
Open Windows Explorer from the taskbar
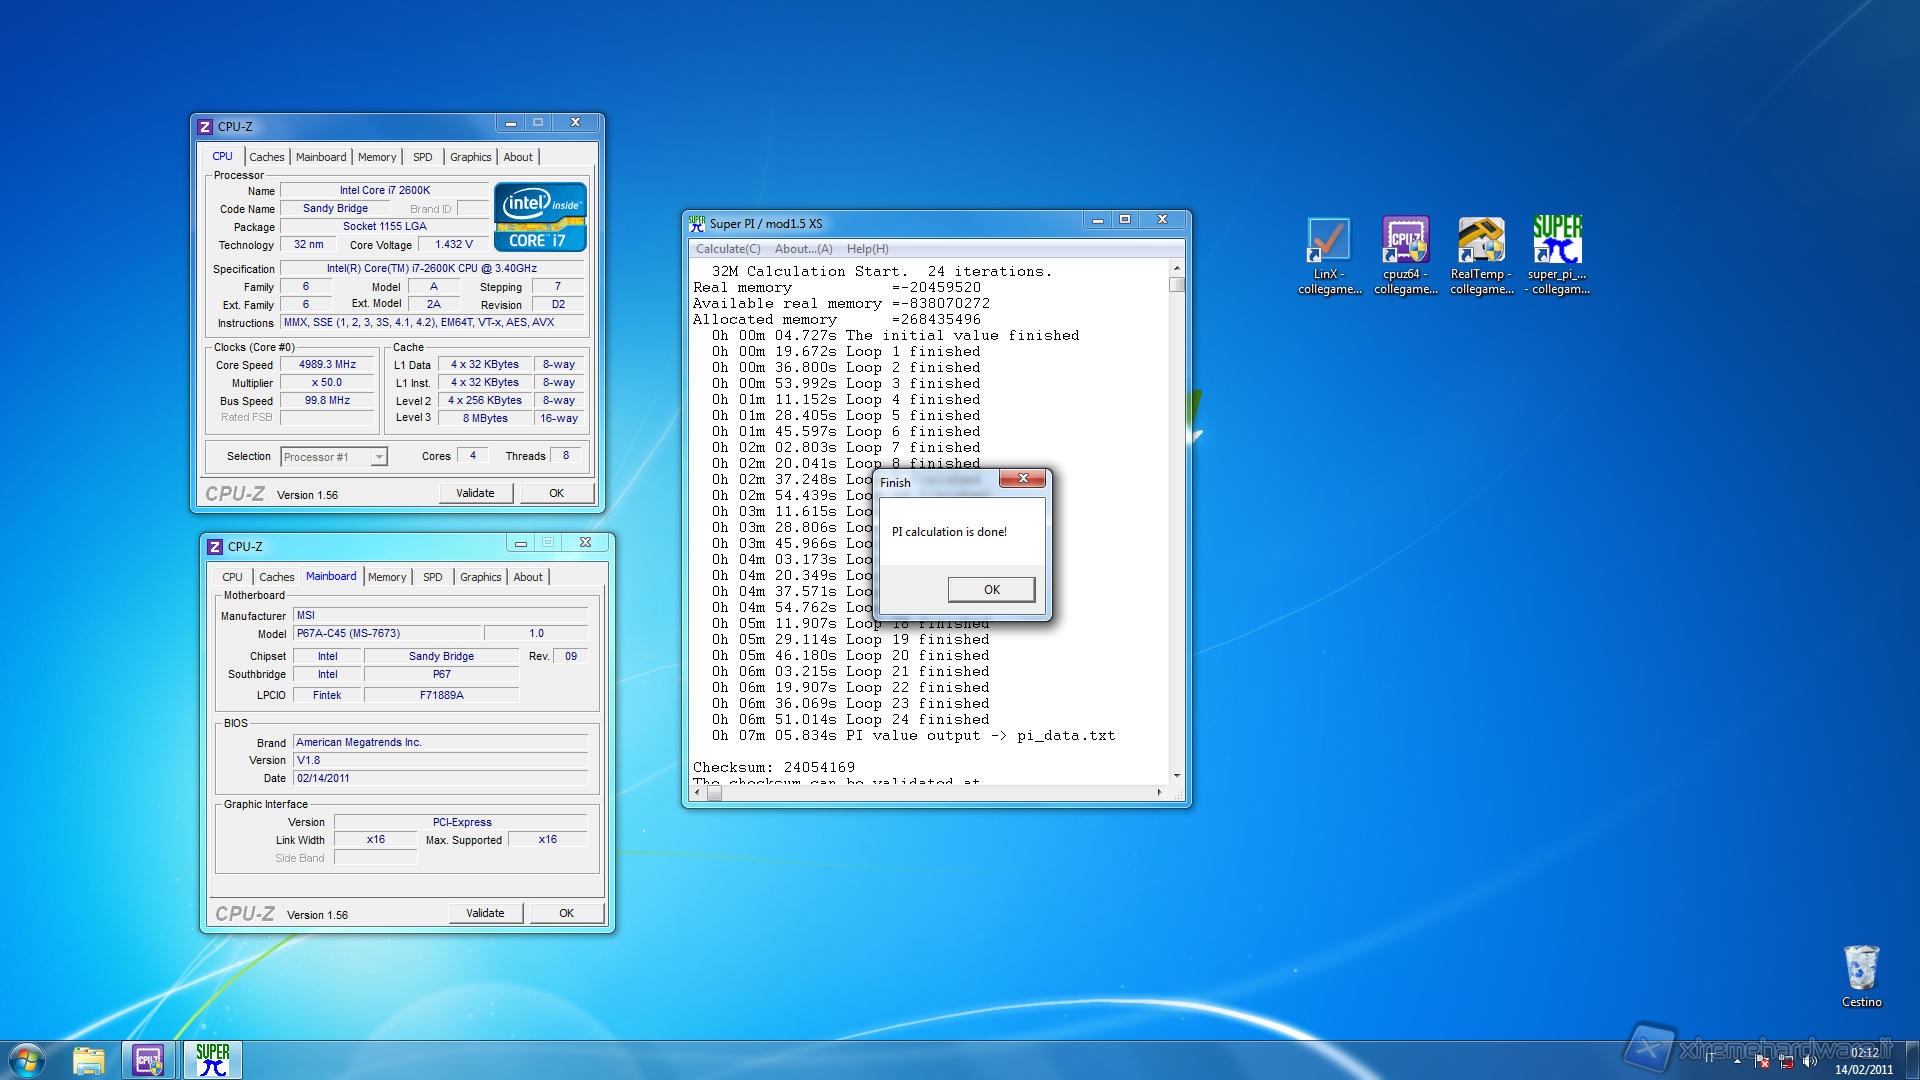pyautogui.click(x=88, y=1060)
